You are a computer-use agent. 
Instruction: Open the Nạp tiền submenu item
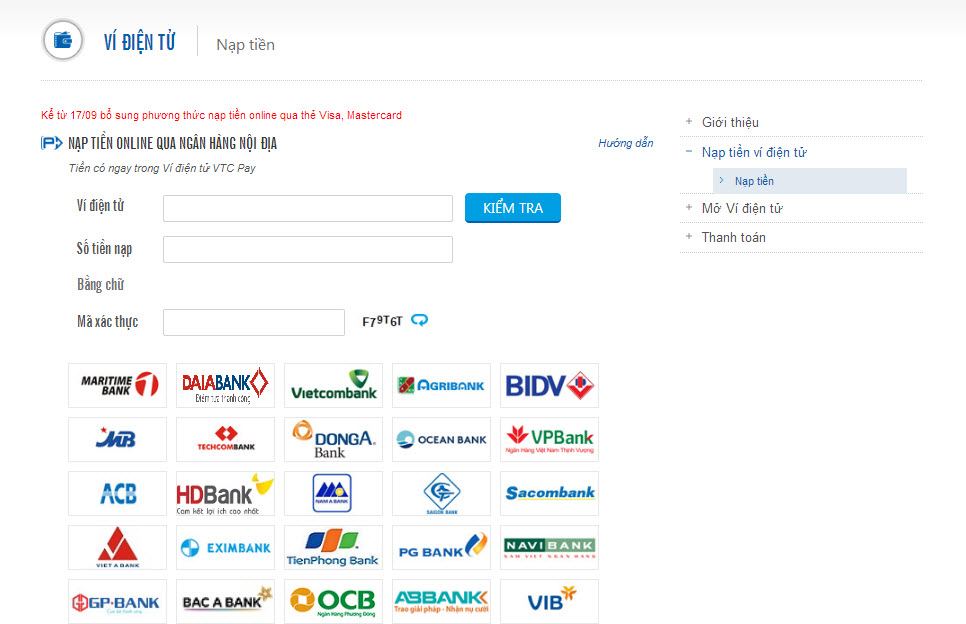(x=810, y=181)
